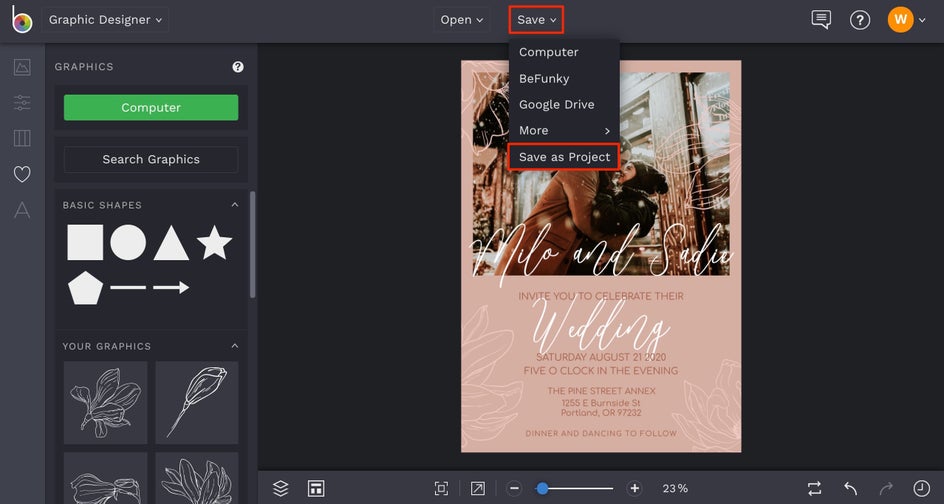The width and height of the screenshot is (944, 504).
Task: Select the Milo and Sadie script text
Action: tap(602, 254)
